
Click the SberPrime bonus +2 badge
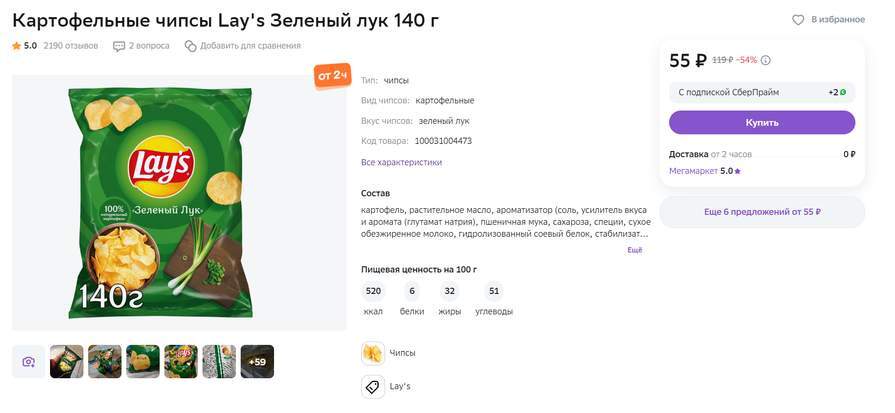pyautogui.click(x=837, y=92)
